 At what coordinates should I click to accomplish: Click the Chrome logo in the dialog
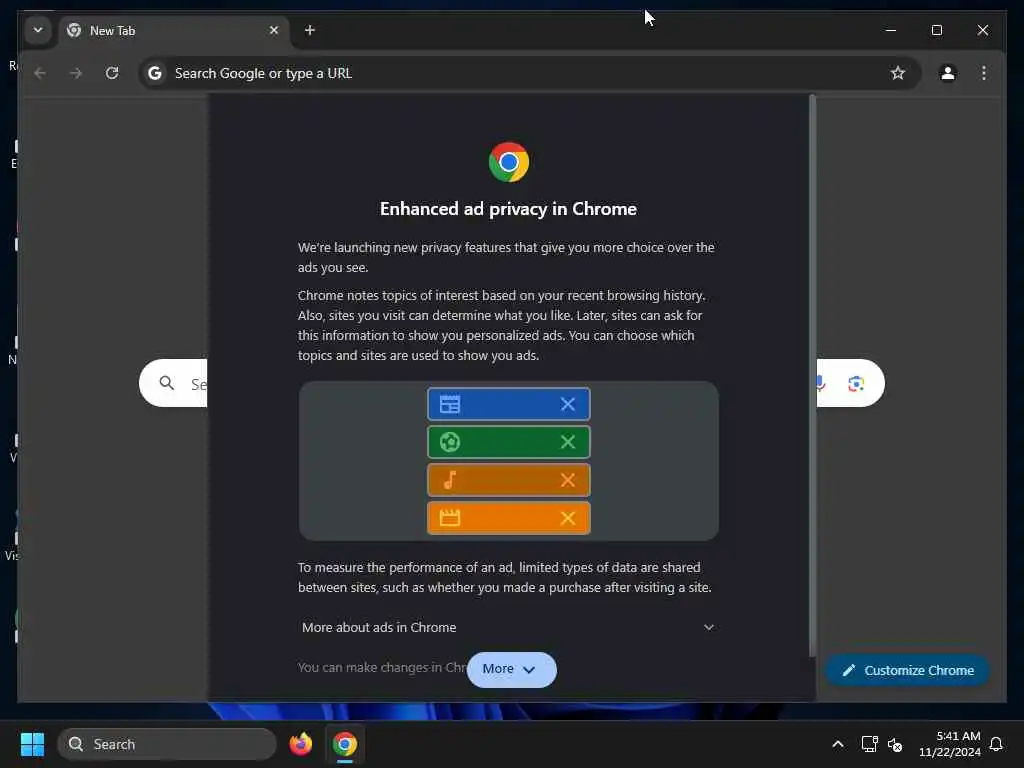509,162
